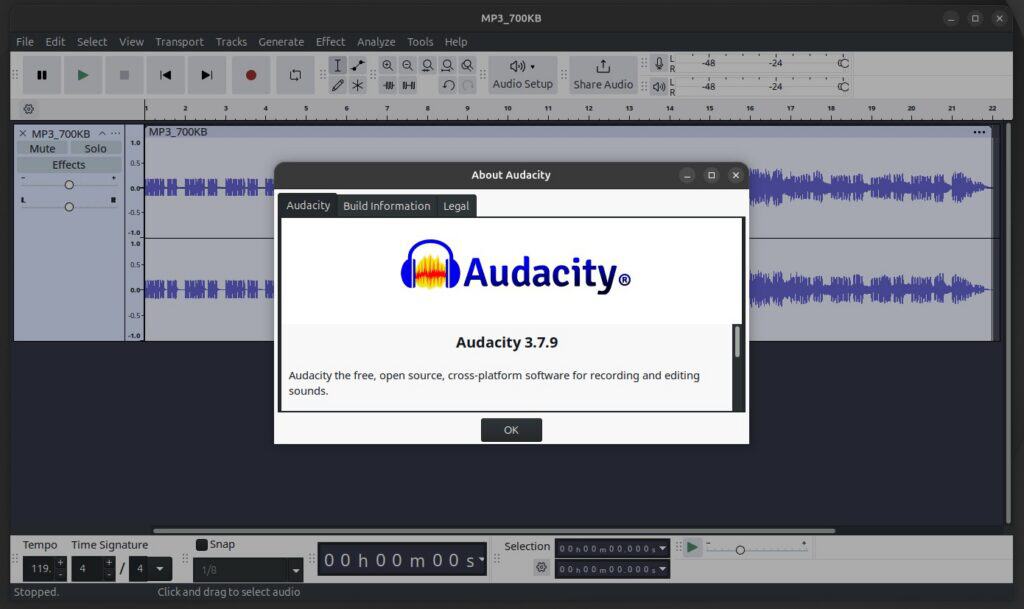1024x609 pixels.
Task: Click the playback meter speaker icon
Action: click(659, 86)
